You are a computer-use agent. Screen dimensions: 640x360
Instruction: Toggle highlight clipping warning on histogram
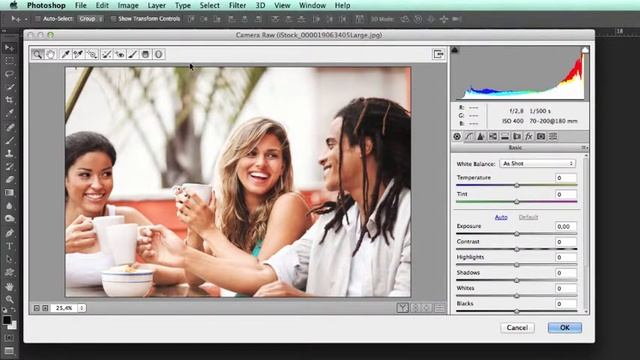point(585,50)
